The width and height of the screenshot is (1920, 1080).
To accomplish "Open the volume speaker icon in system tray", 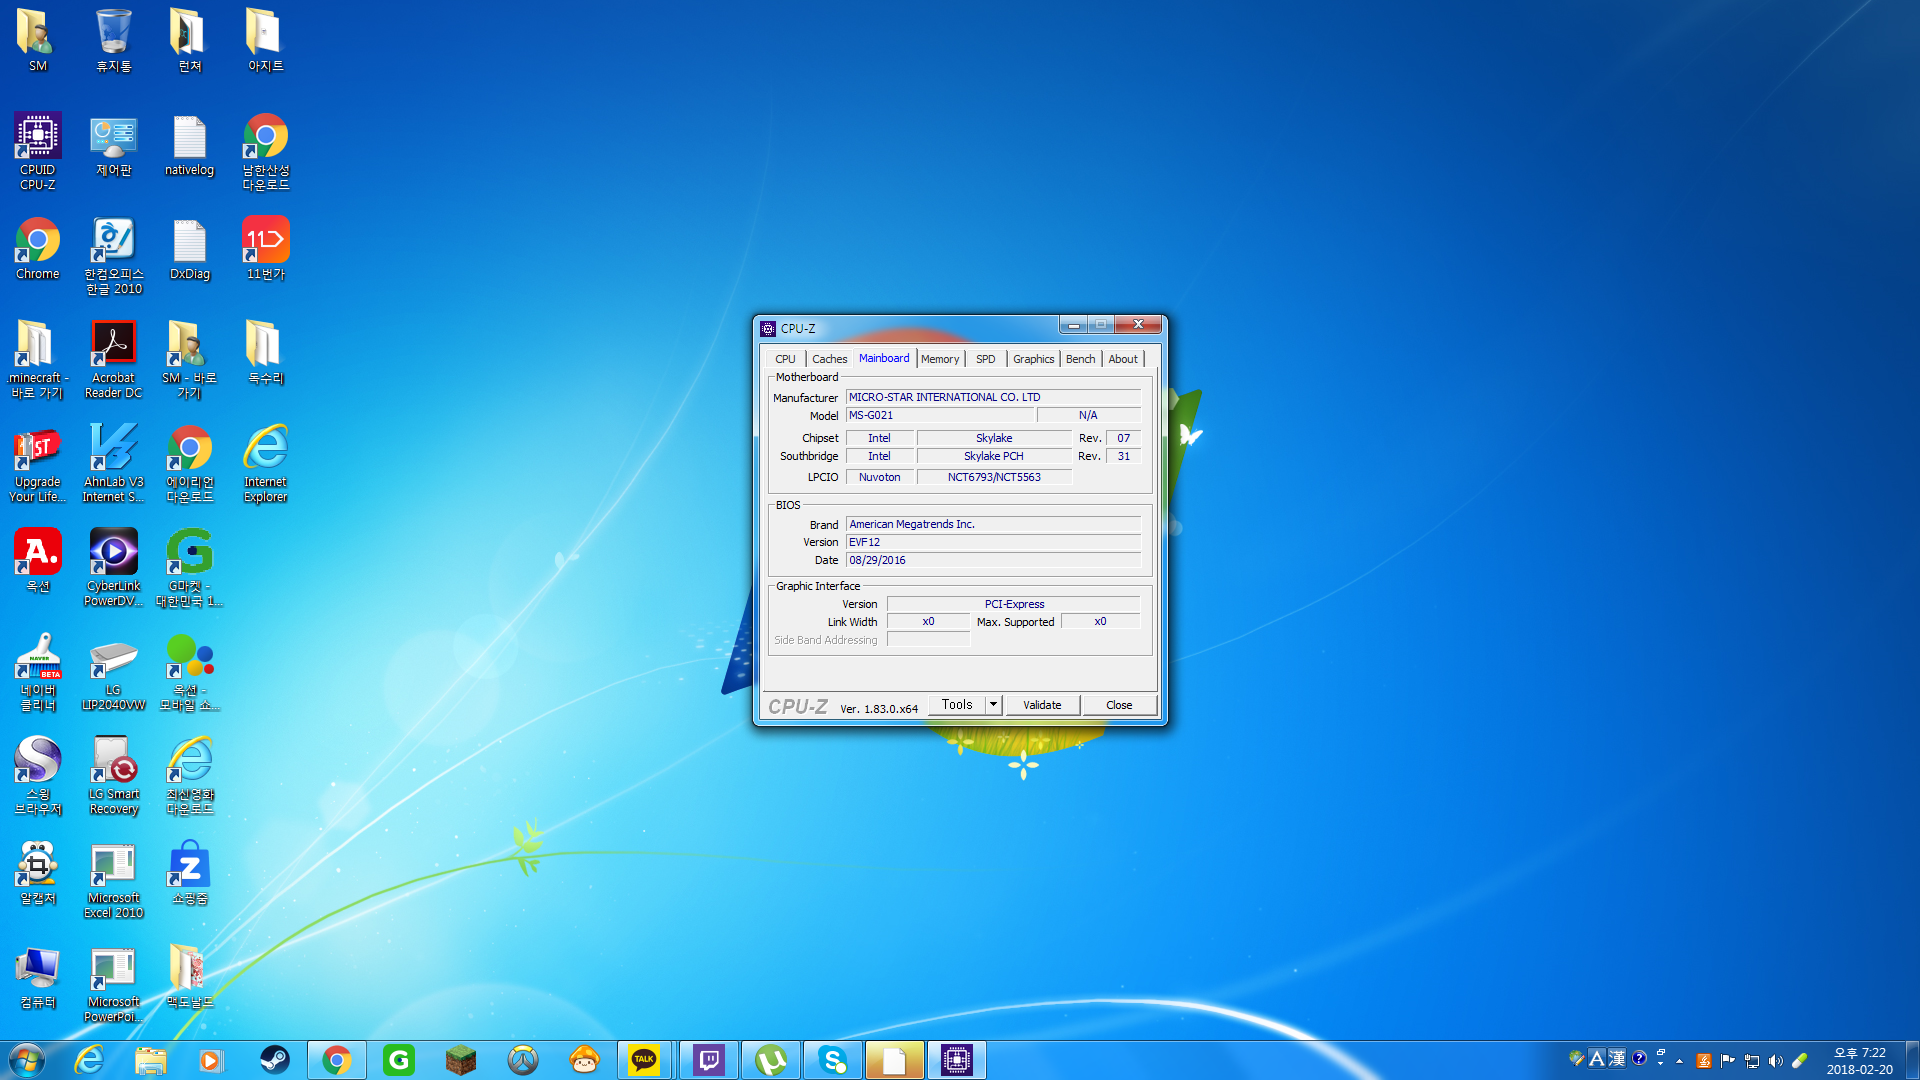I will [x=1776, y=1061].
